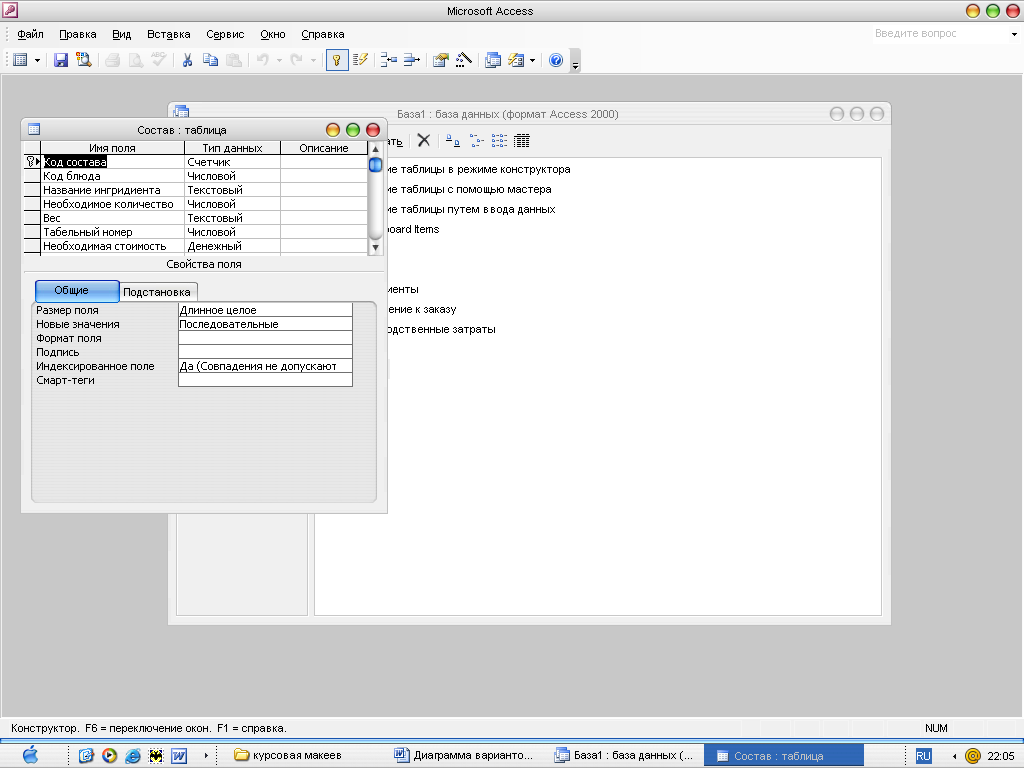The height and width of the screenshot is (768, 1024).
Task: Switch to large icons in База1 window
Action: [x=453, y=140]
